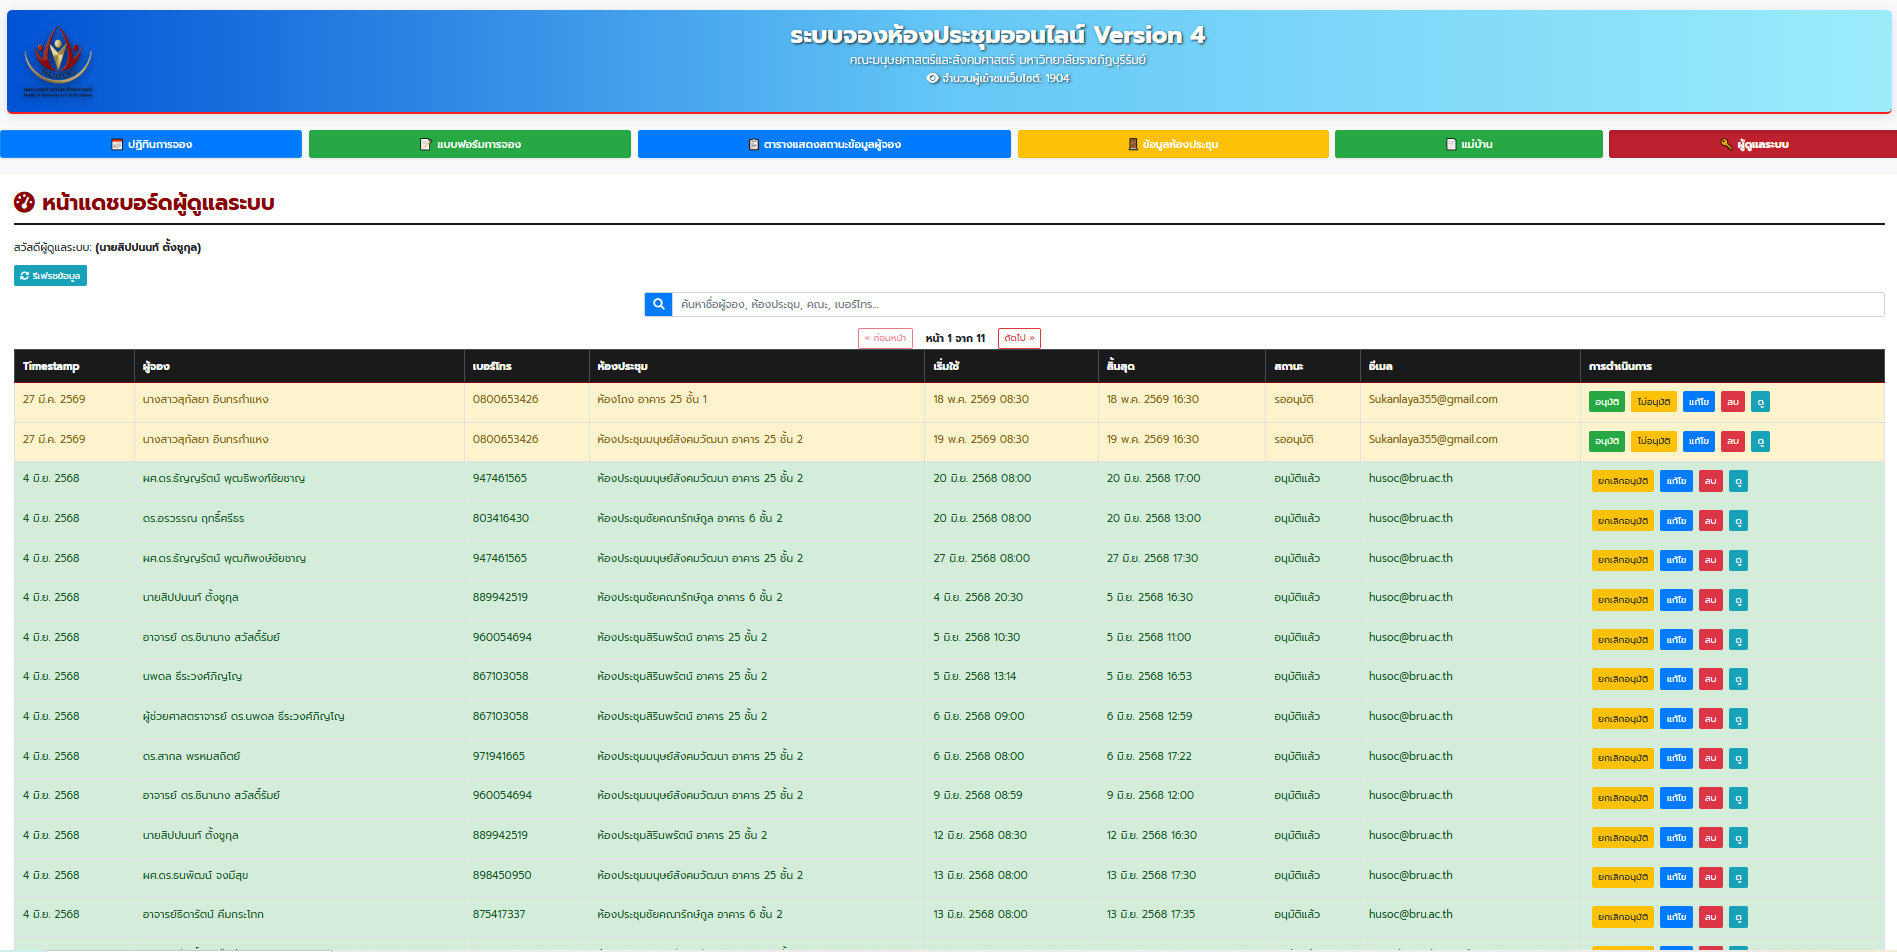Click the faculty logo in the header
This screenshot has height=952, width=1897.
click(58, 61)
